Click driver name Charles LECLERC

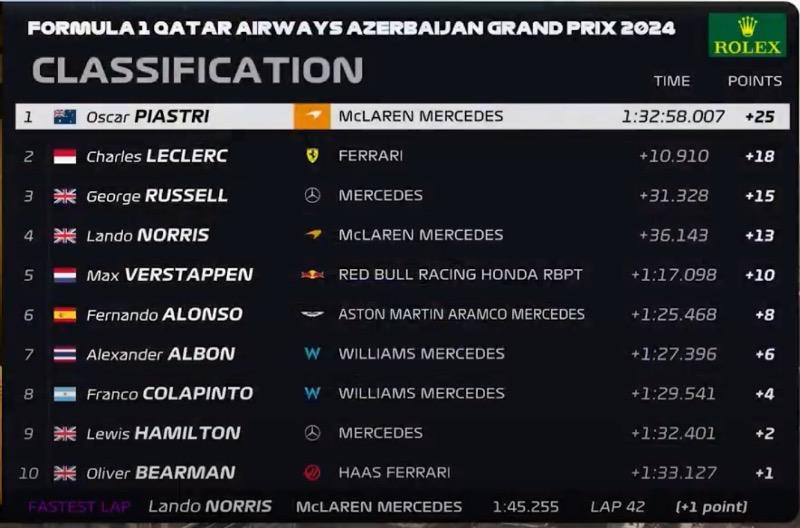pos(157,156)
